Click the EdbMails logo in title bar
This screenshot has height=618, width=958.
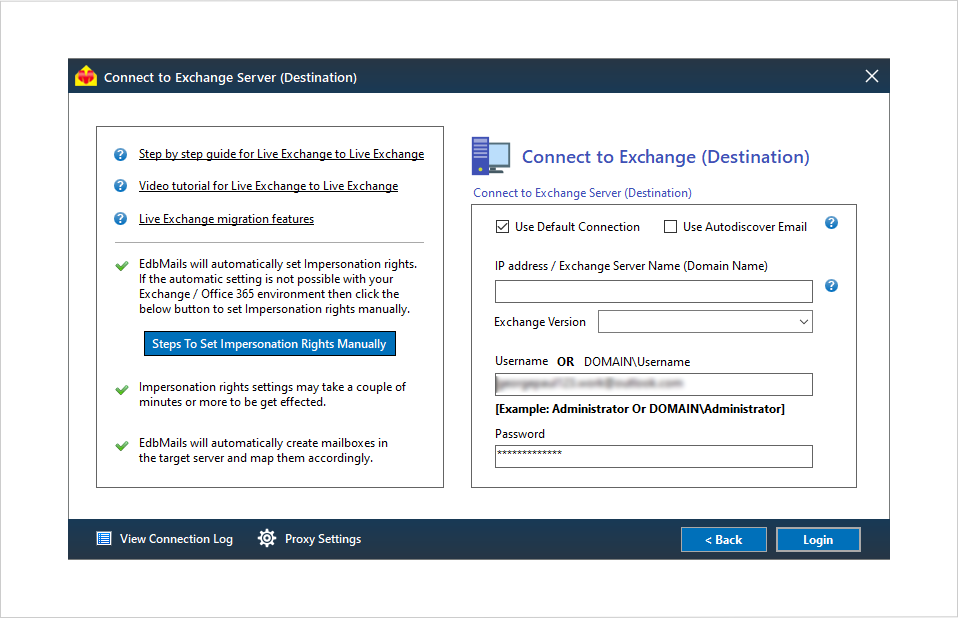coord(86,76)
